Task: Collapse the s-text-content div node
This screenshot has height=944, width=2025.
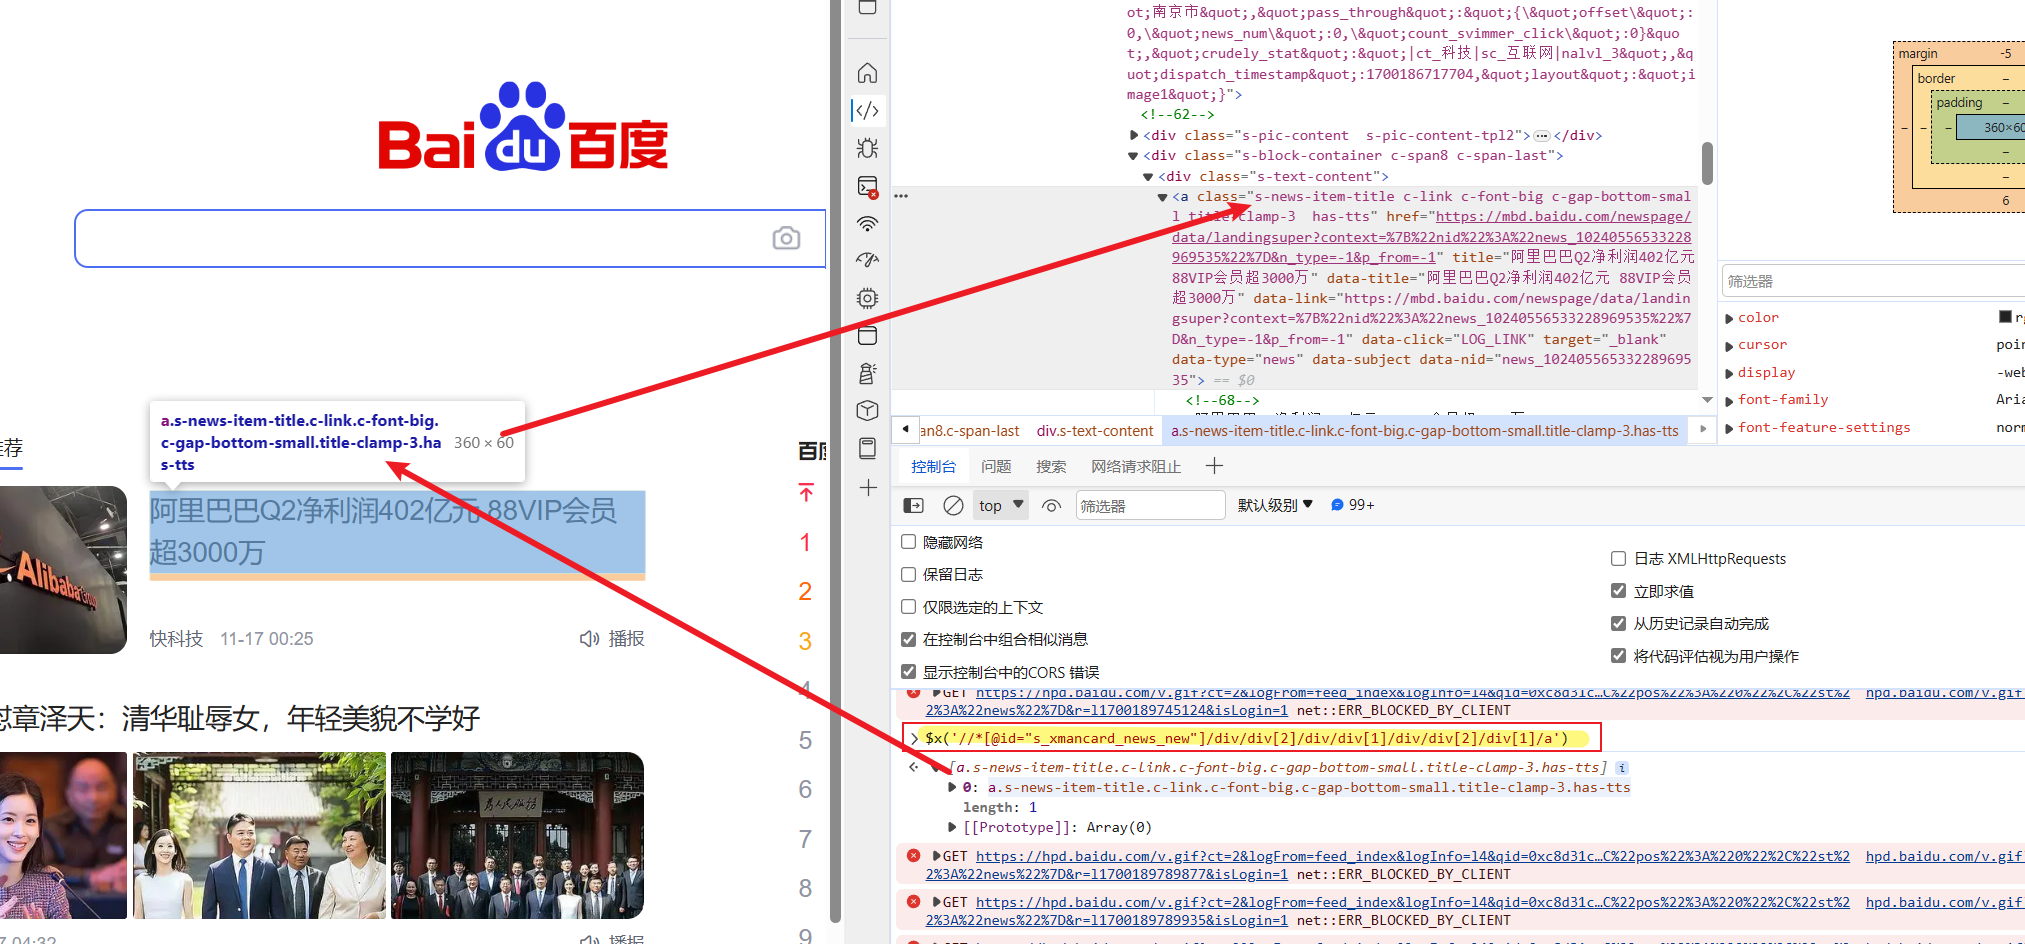Action: coord(1148,176)
